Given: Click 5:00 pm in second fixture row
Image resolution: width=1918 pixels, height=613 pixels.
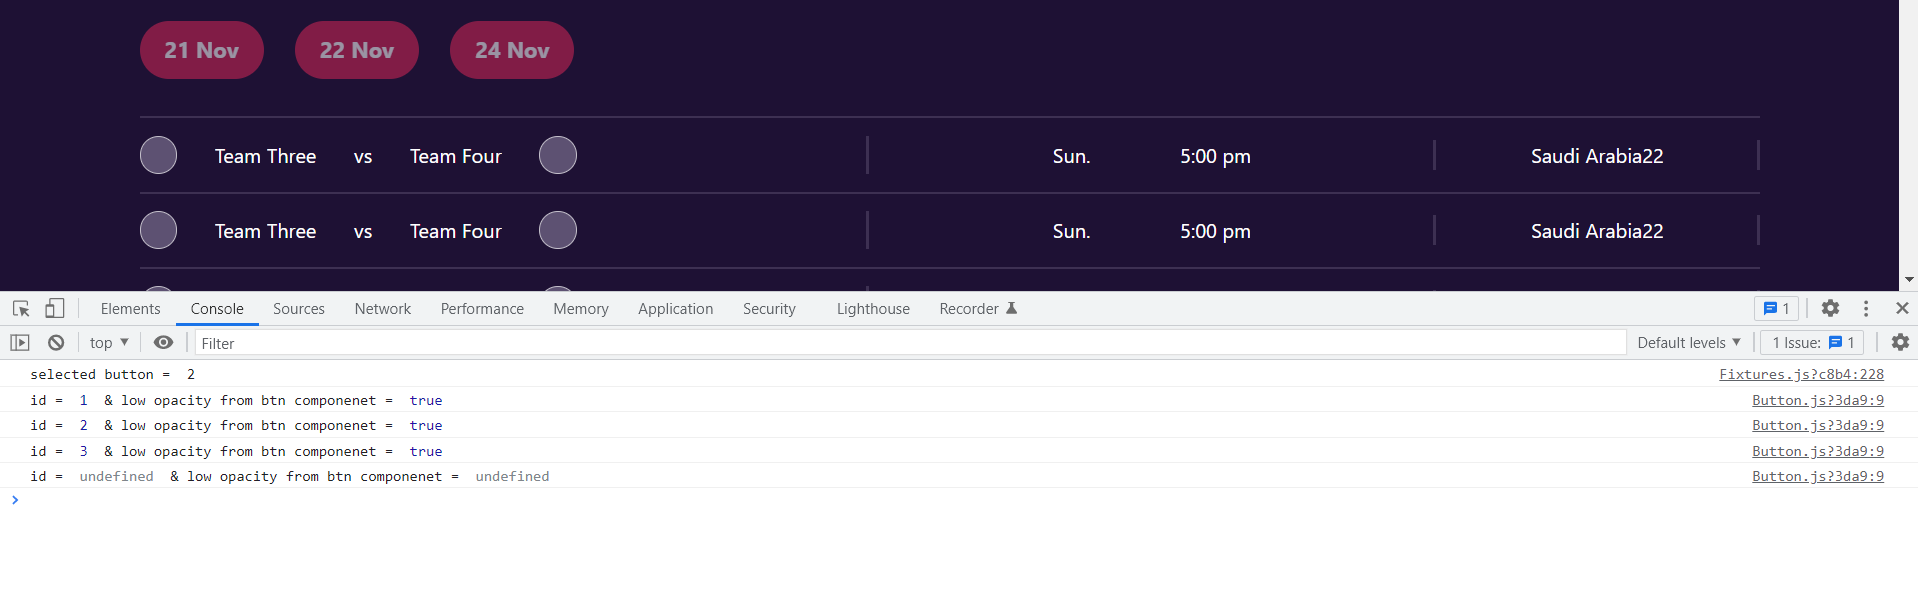Looking at the screenshot, I should (1215, 231).
